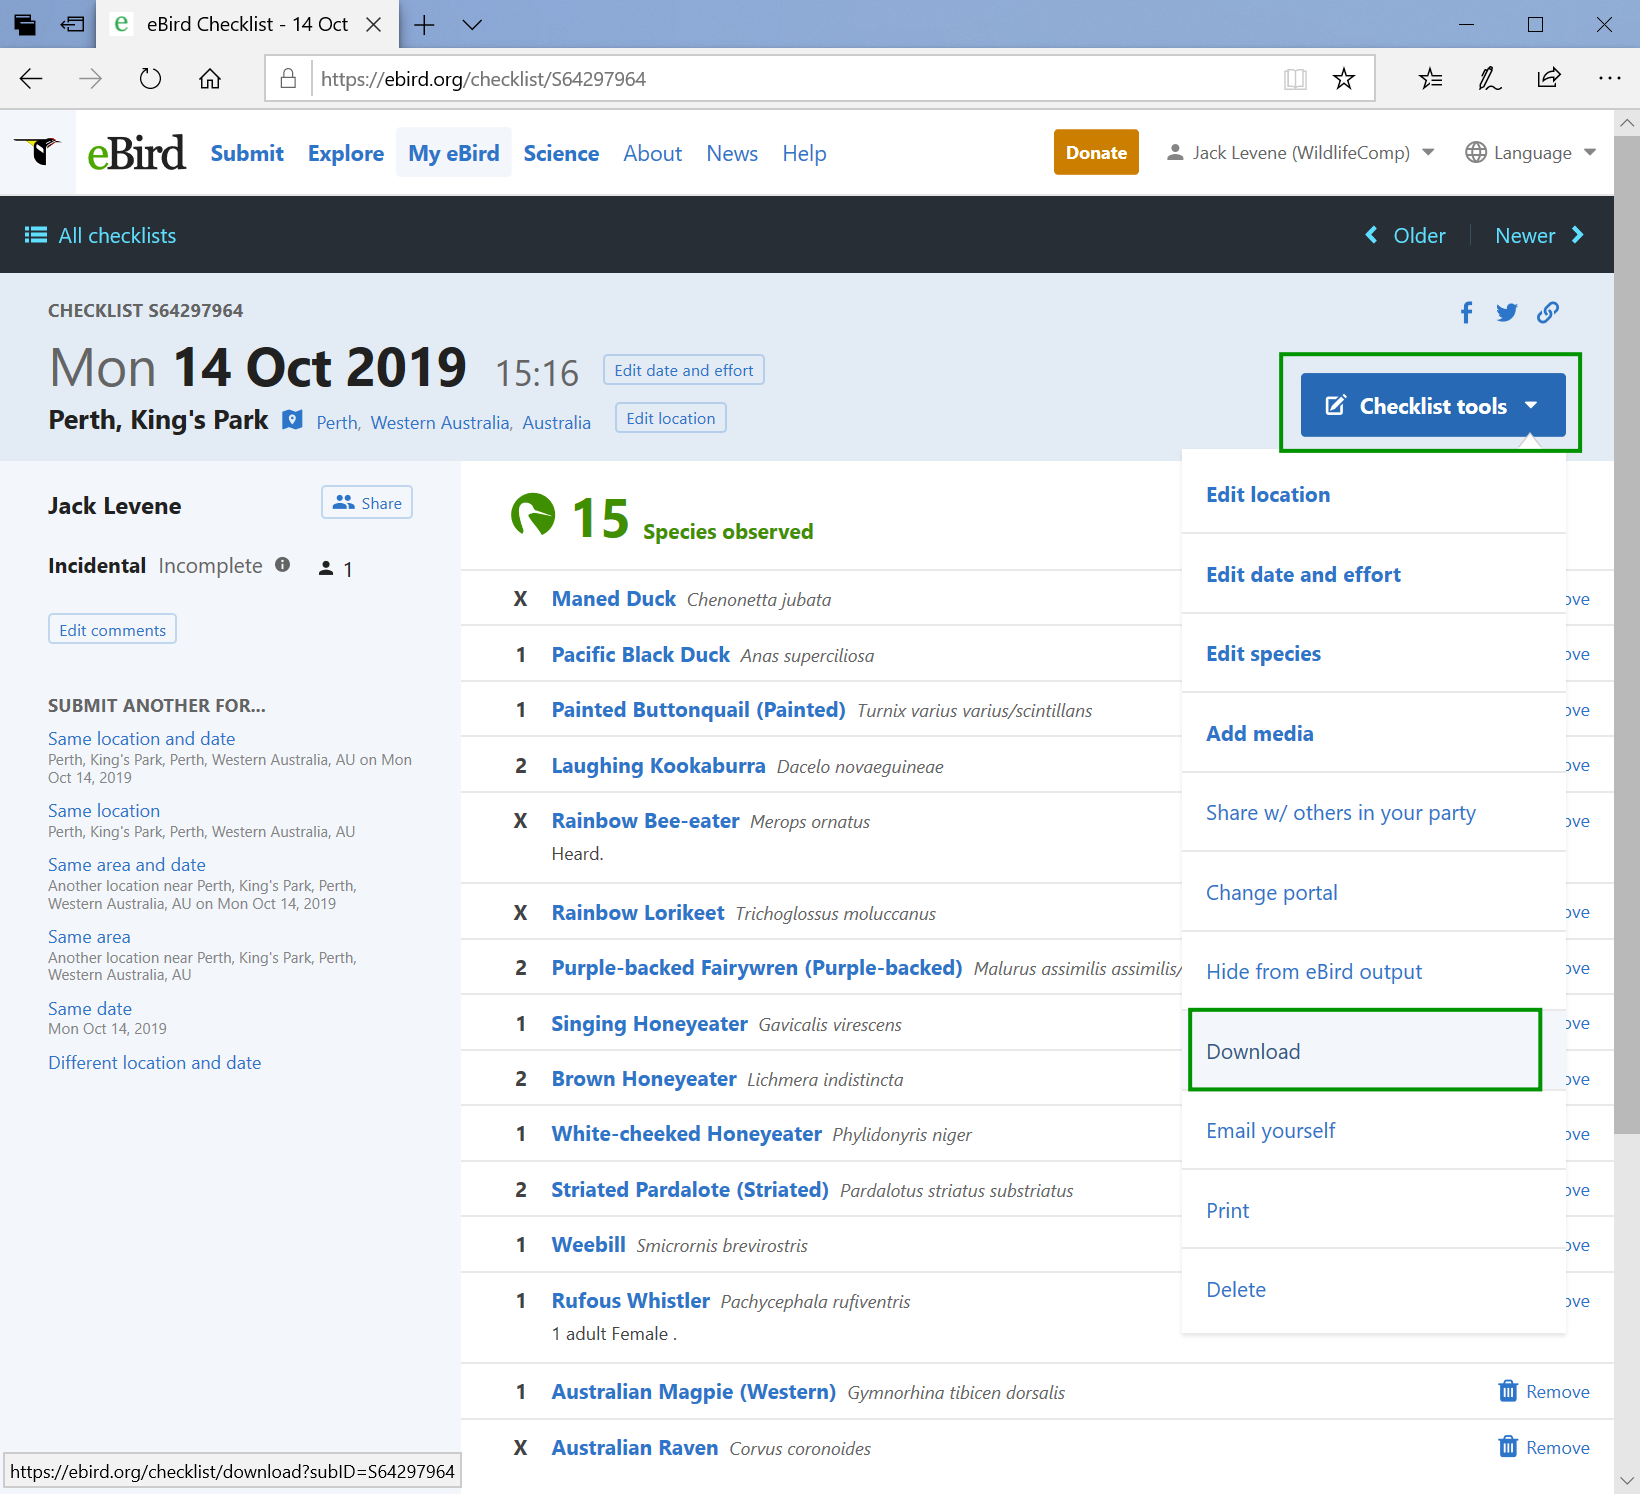Copy checklist link chain icon
Screen dimensions: 1640x1494
click(1548, 313)
